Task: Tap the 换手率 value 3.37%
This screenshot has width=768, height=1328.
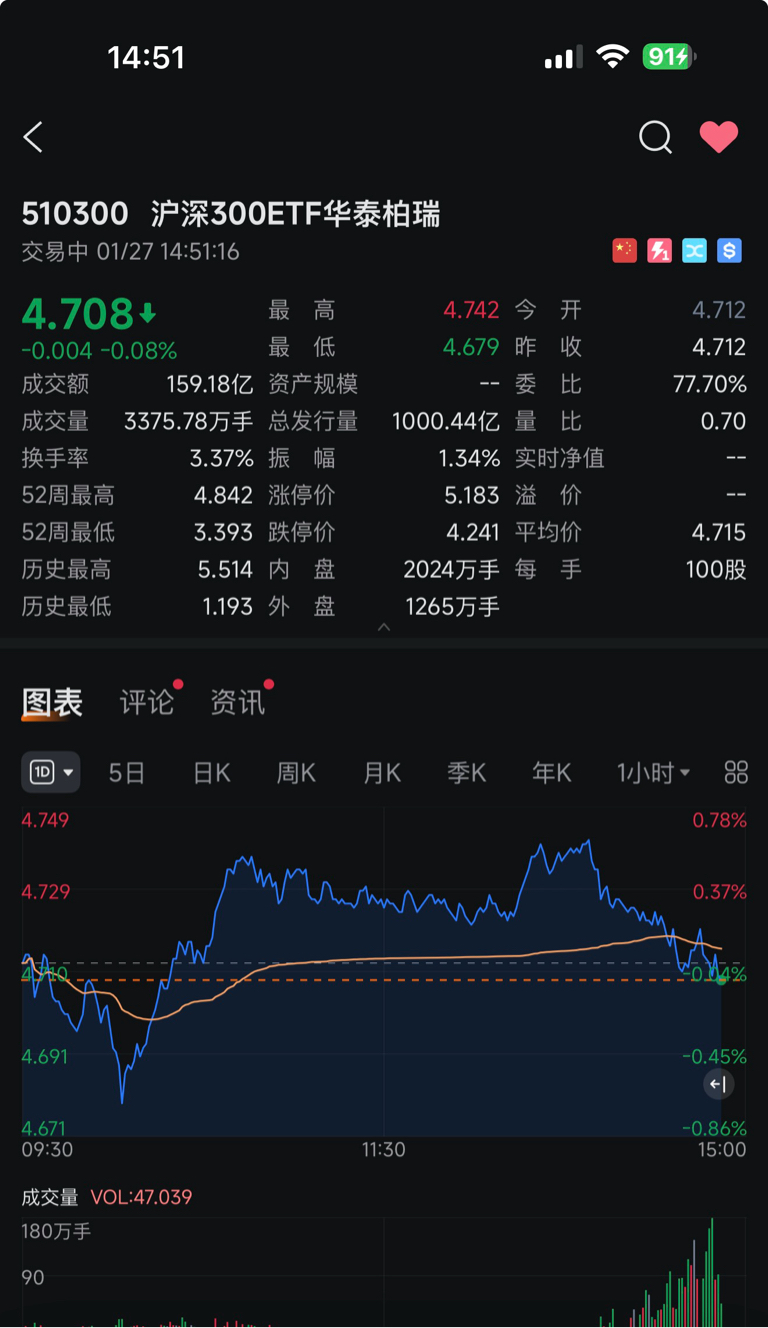Action: pyautogui.click(x=222, y=458)
